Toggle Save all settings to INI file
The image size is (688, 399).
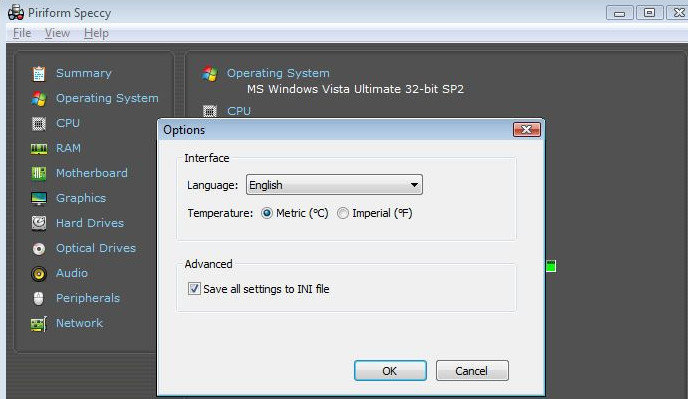point(259,289)
